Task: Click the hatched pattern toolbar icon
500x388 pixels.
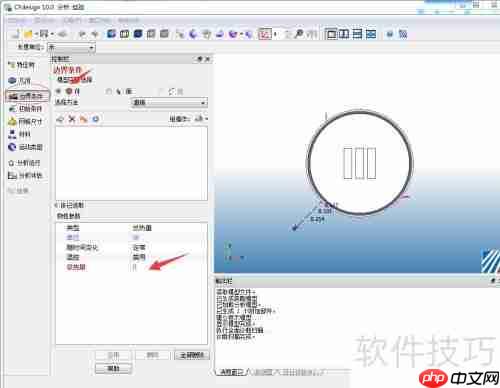Action: point(403,34)
